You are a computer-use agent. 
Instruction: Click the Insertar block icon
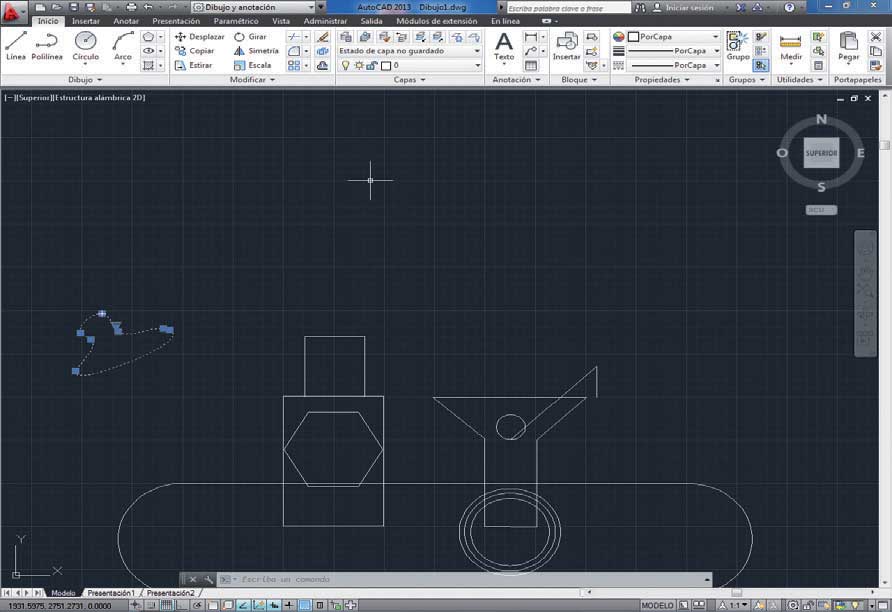(567, 46)
